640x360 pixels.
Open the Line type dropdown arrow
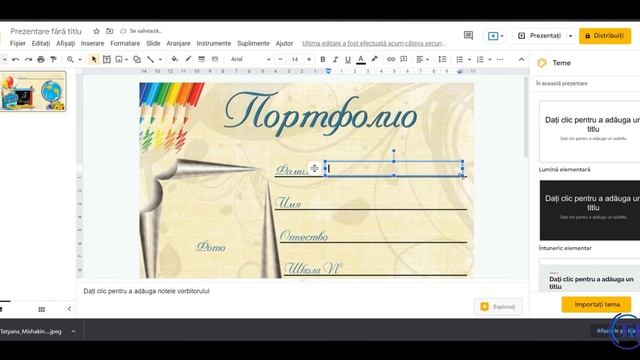(x=160, y=60)
